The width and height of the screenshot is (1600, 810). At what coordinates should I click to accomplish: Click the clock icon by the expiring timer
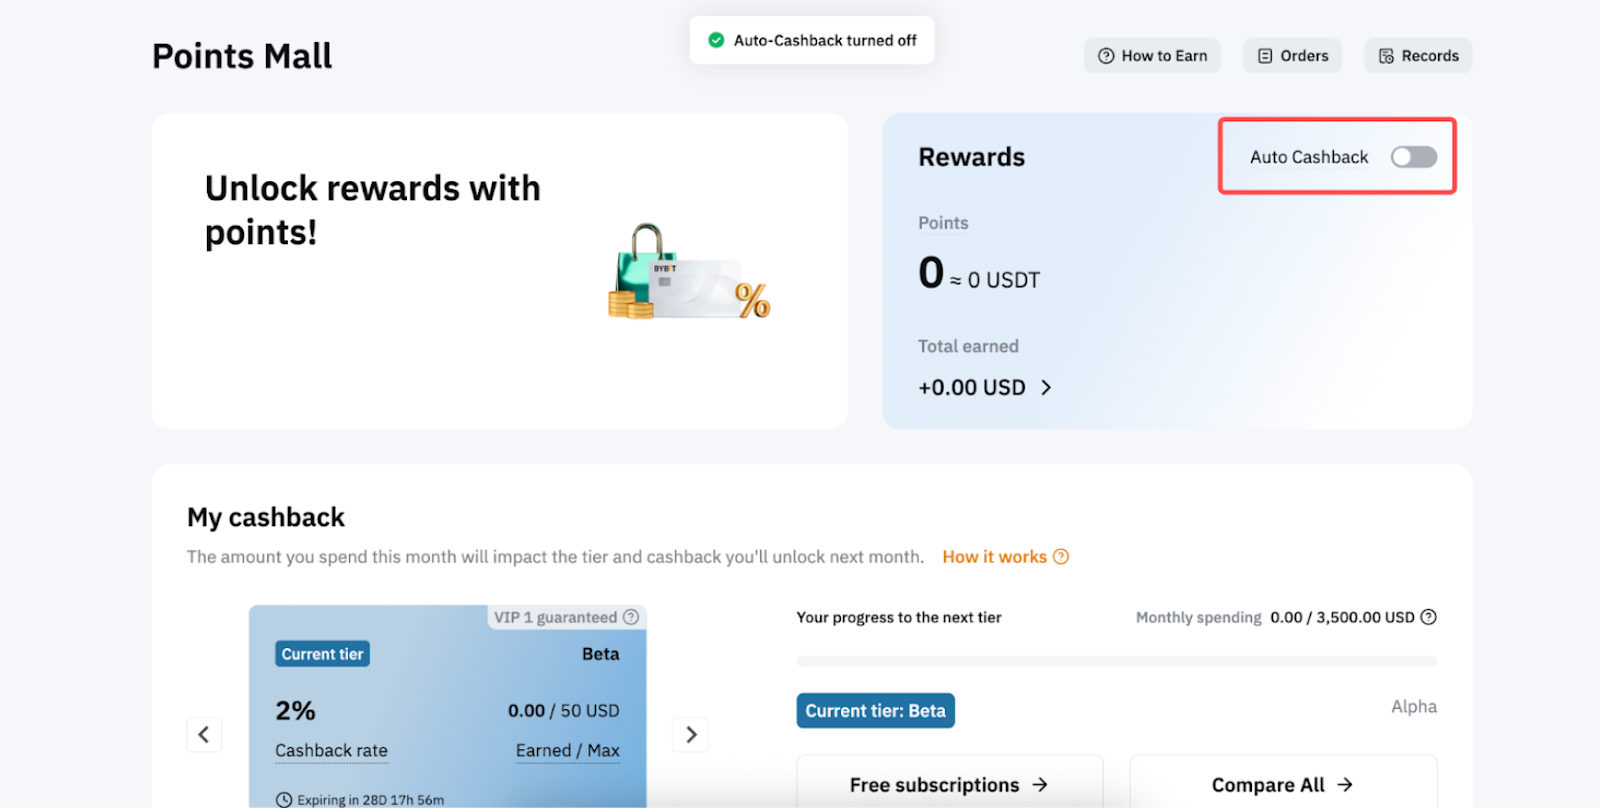(x=284, y=800)
